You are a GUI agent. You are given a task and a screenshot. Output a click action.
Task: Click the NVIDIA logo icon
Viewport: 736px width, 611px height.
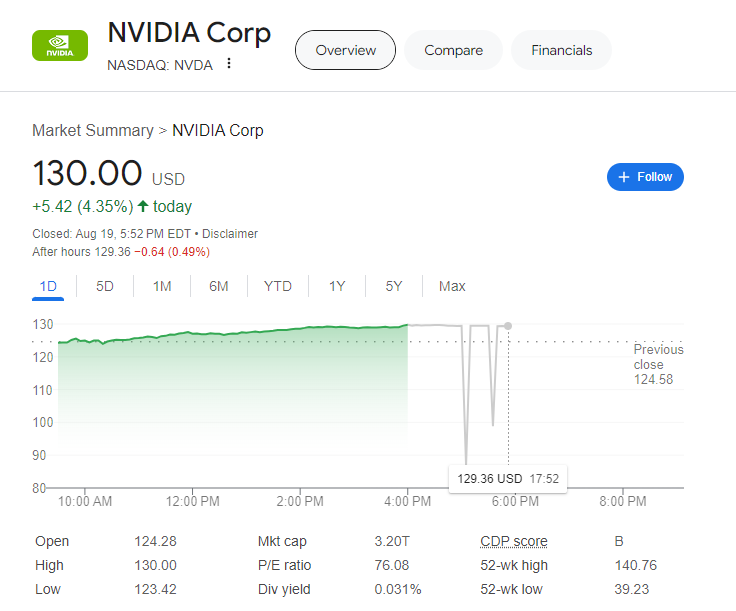[x=59, y=46]
